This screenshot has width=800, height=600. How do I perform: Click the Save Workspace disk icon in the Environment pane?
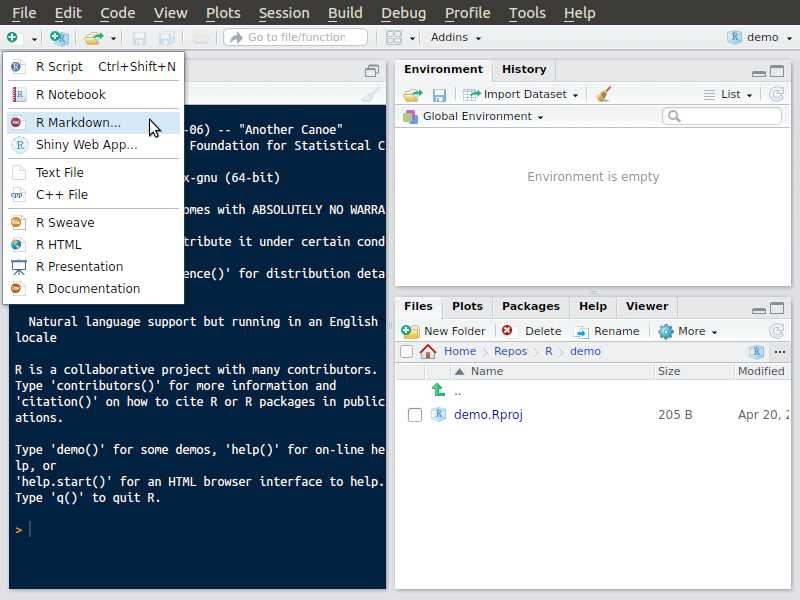[439, 95]
